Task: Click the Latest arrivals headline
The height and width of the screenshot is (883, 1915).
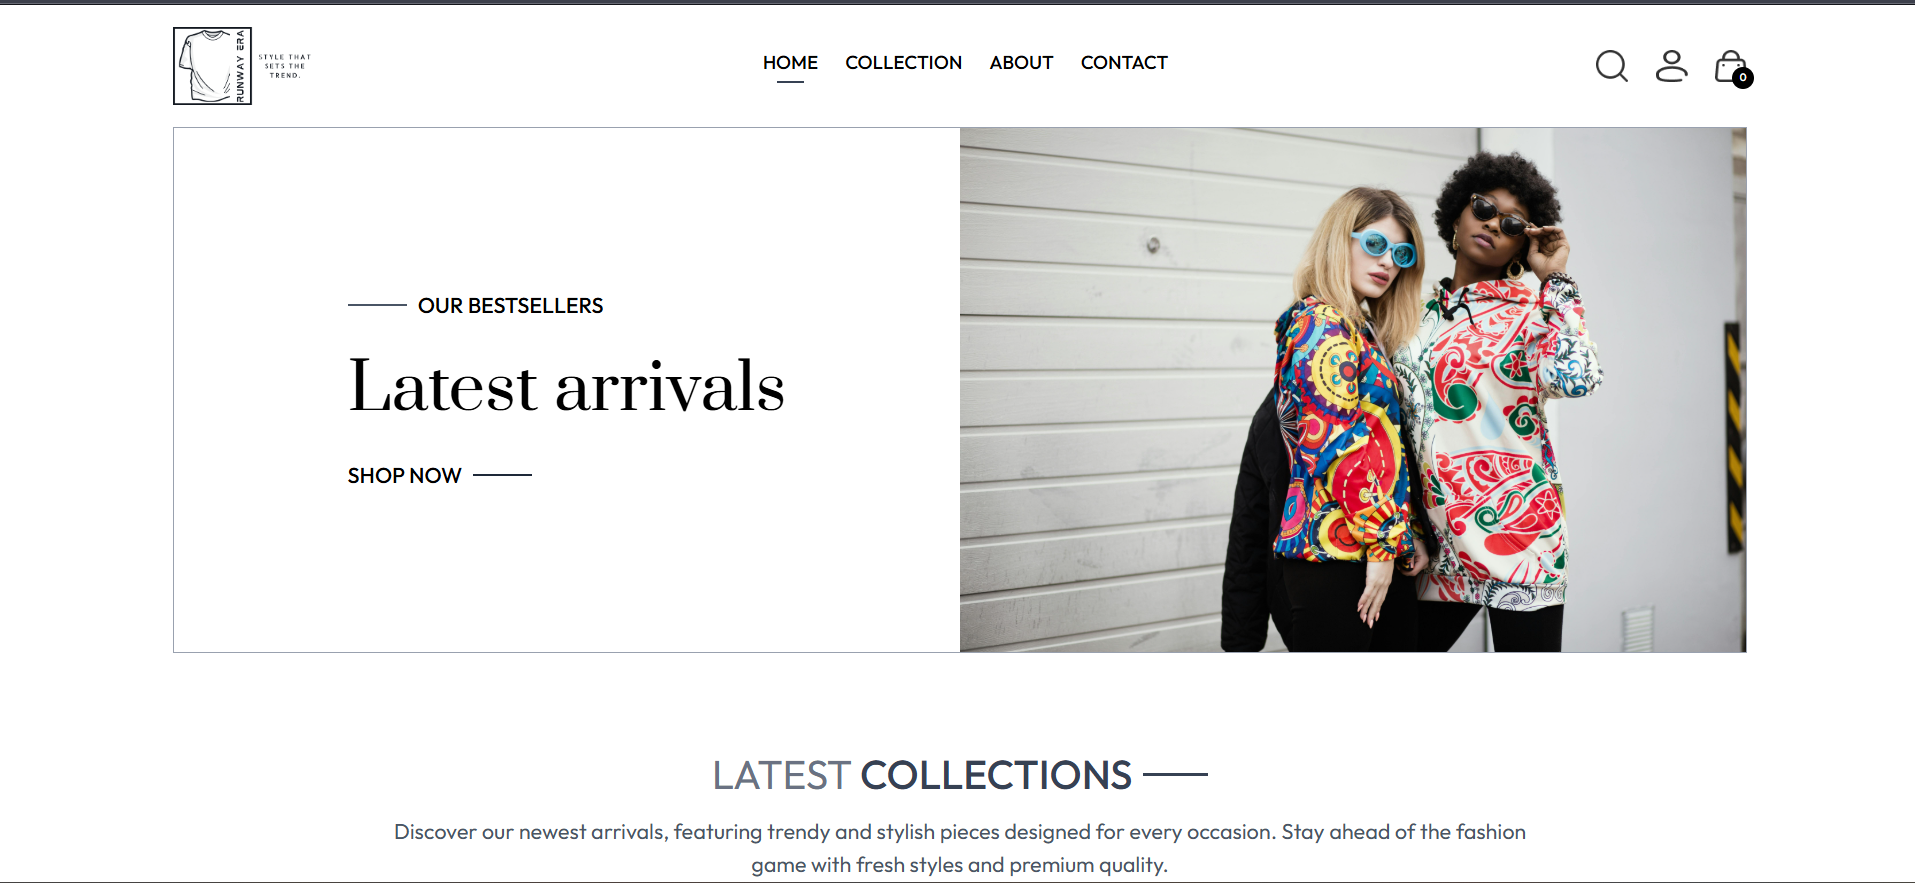Action: pyautogui.click(x=566, y=386)
